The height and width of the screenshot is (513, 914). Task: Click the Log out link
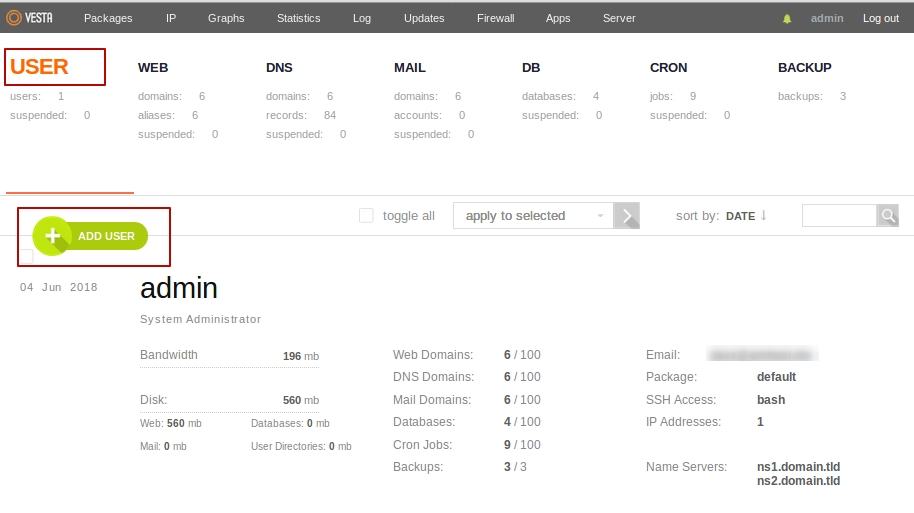pyautogui.click(x=880, y=18)
